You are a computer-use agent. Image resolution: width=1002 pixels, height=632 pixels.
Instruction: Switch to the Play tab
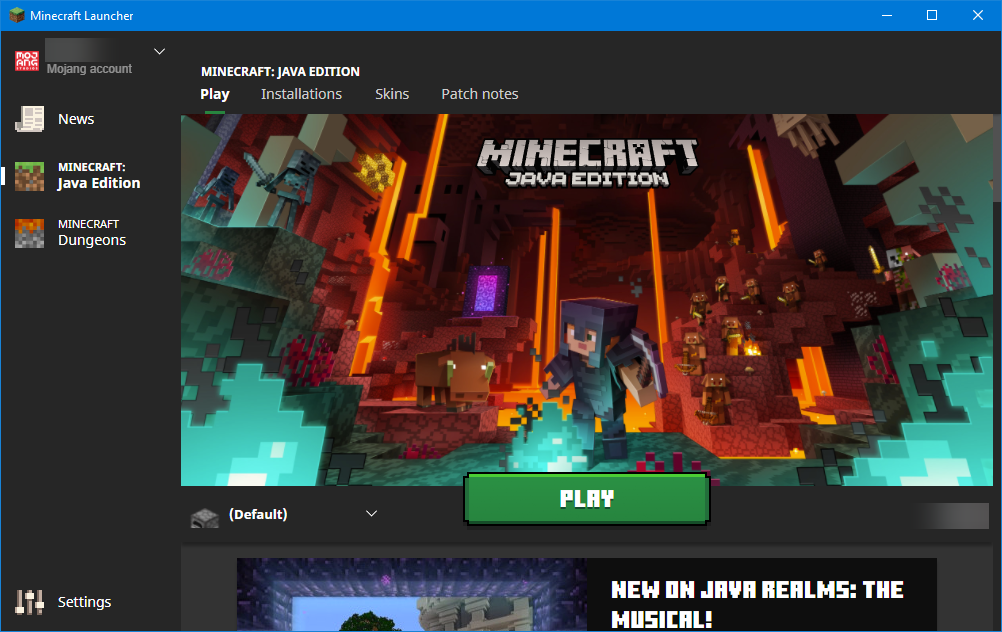click(215, 94)
